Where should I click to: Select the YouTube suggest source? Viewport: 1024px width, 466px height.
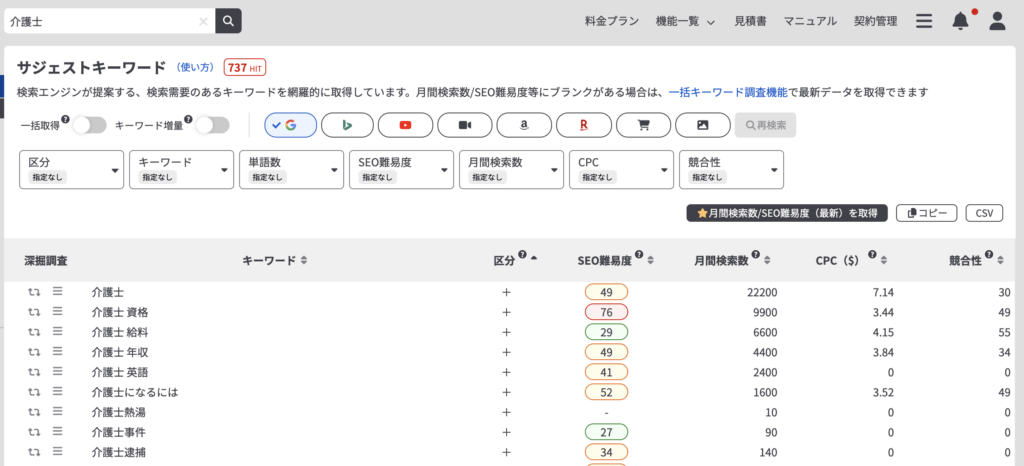tap(405, 125)
